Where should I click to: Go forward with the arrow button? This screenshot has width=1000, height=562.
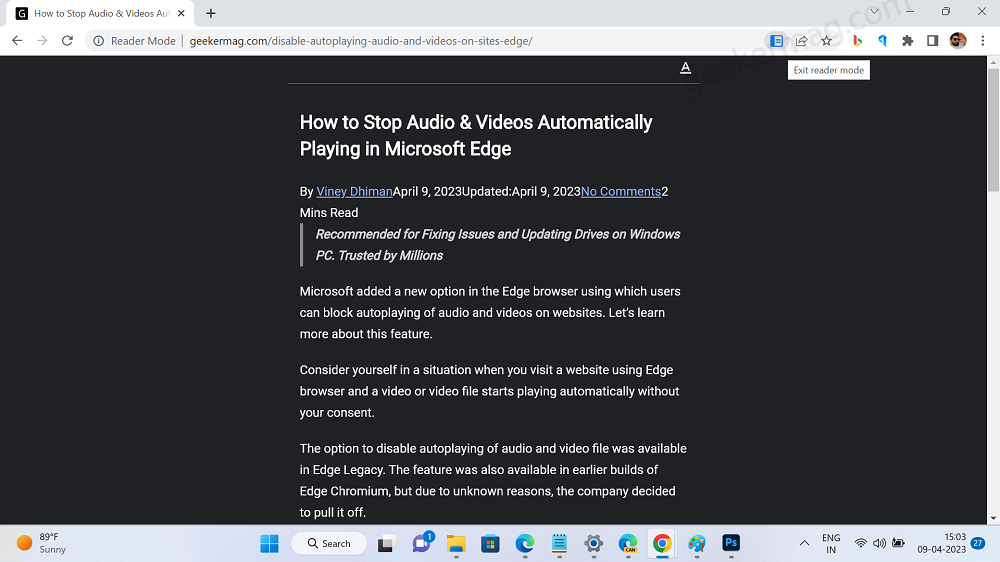pyautogui.click(x=42, y=41)
